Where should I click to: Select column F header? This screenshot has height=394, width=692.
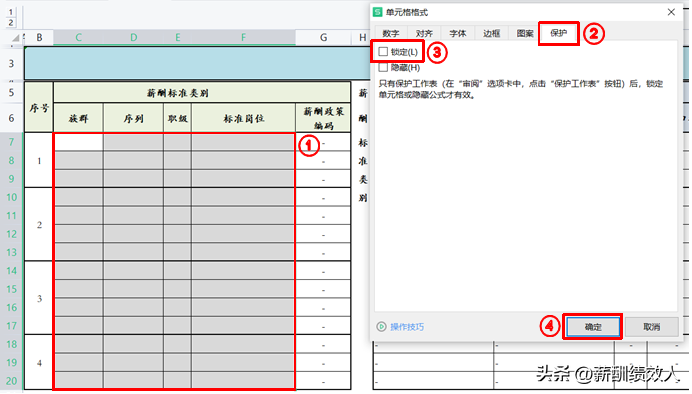coord(243,38)
